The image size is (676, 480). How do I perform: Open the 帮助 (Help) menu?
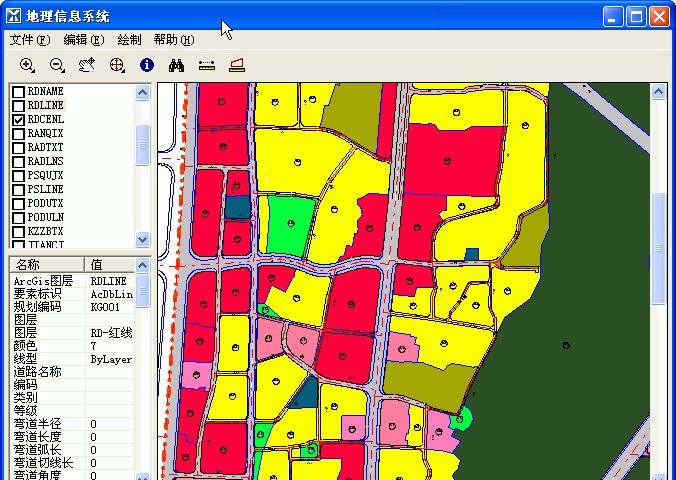pos(173,40)
